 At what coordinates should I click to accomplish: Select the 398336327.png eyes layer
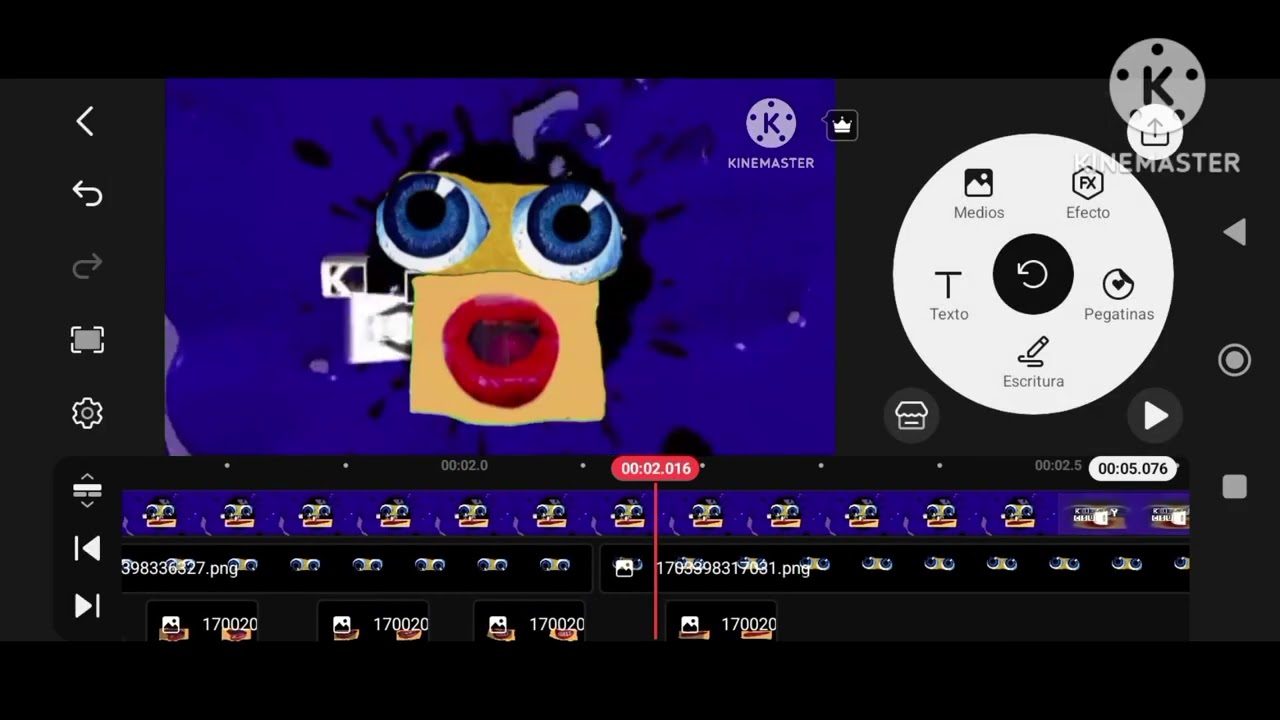click(x=357, y=567)
